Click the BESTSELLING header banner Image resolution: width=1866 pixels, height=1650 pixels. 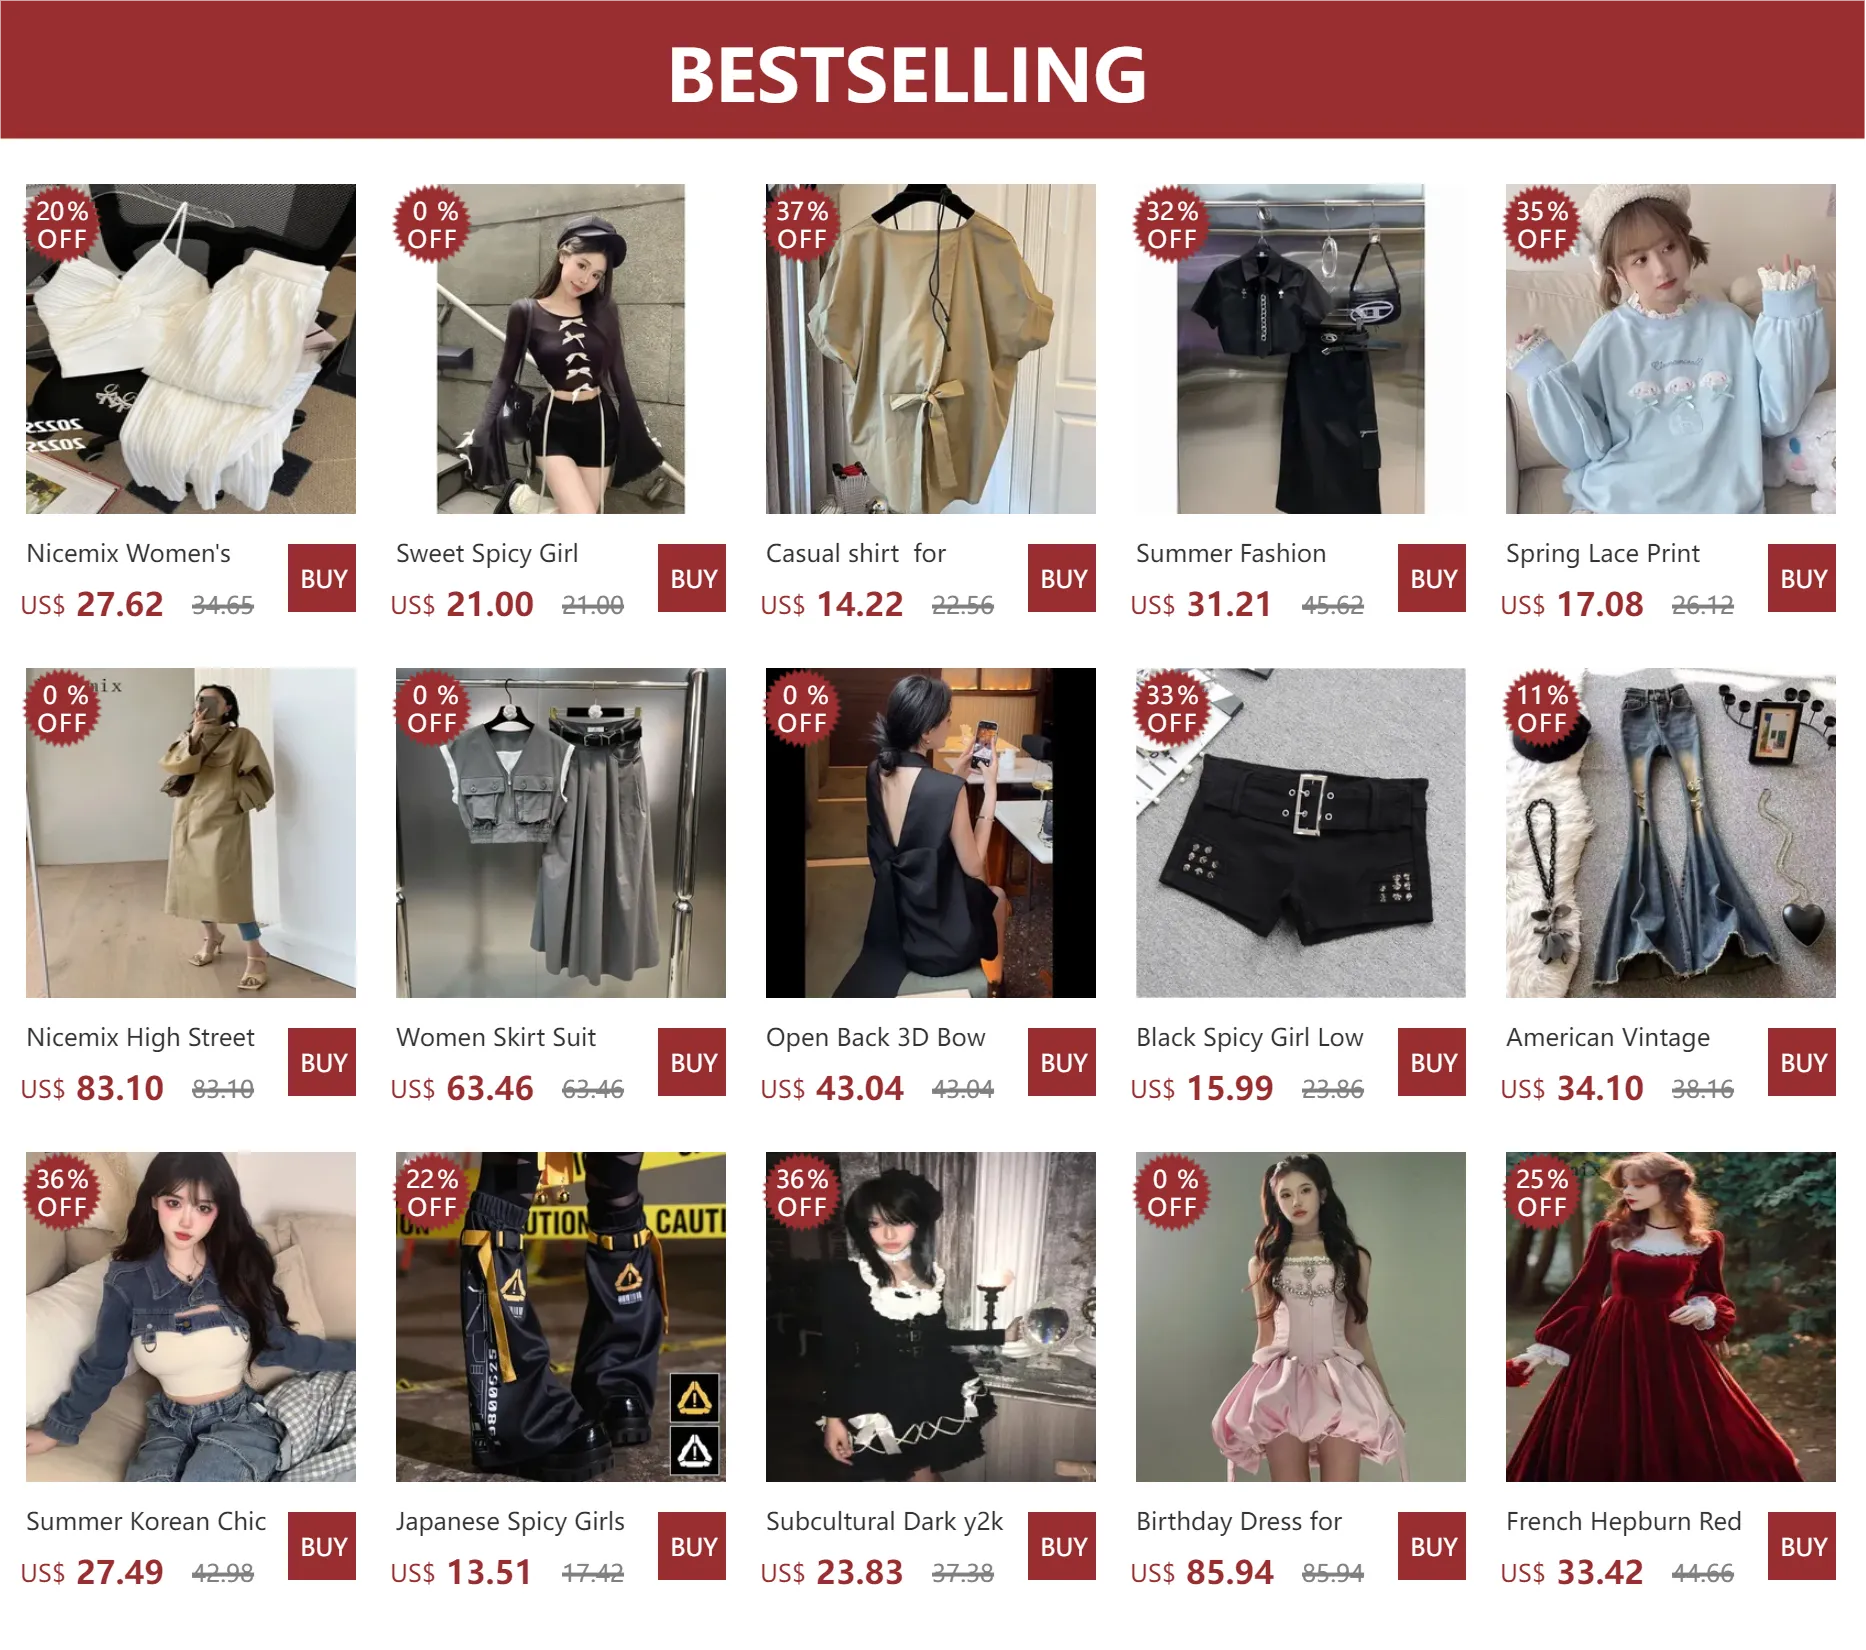click(933, 69)
